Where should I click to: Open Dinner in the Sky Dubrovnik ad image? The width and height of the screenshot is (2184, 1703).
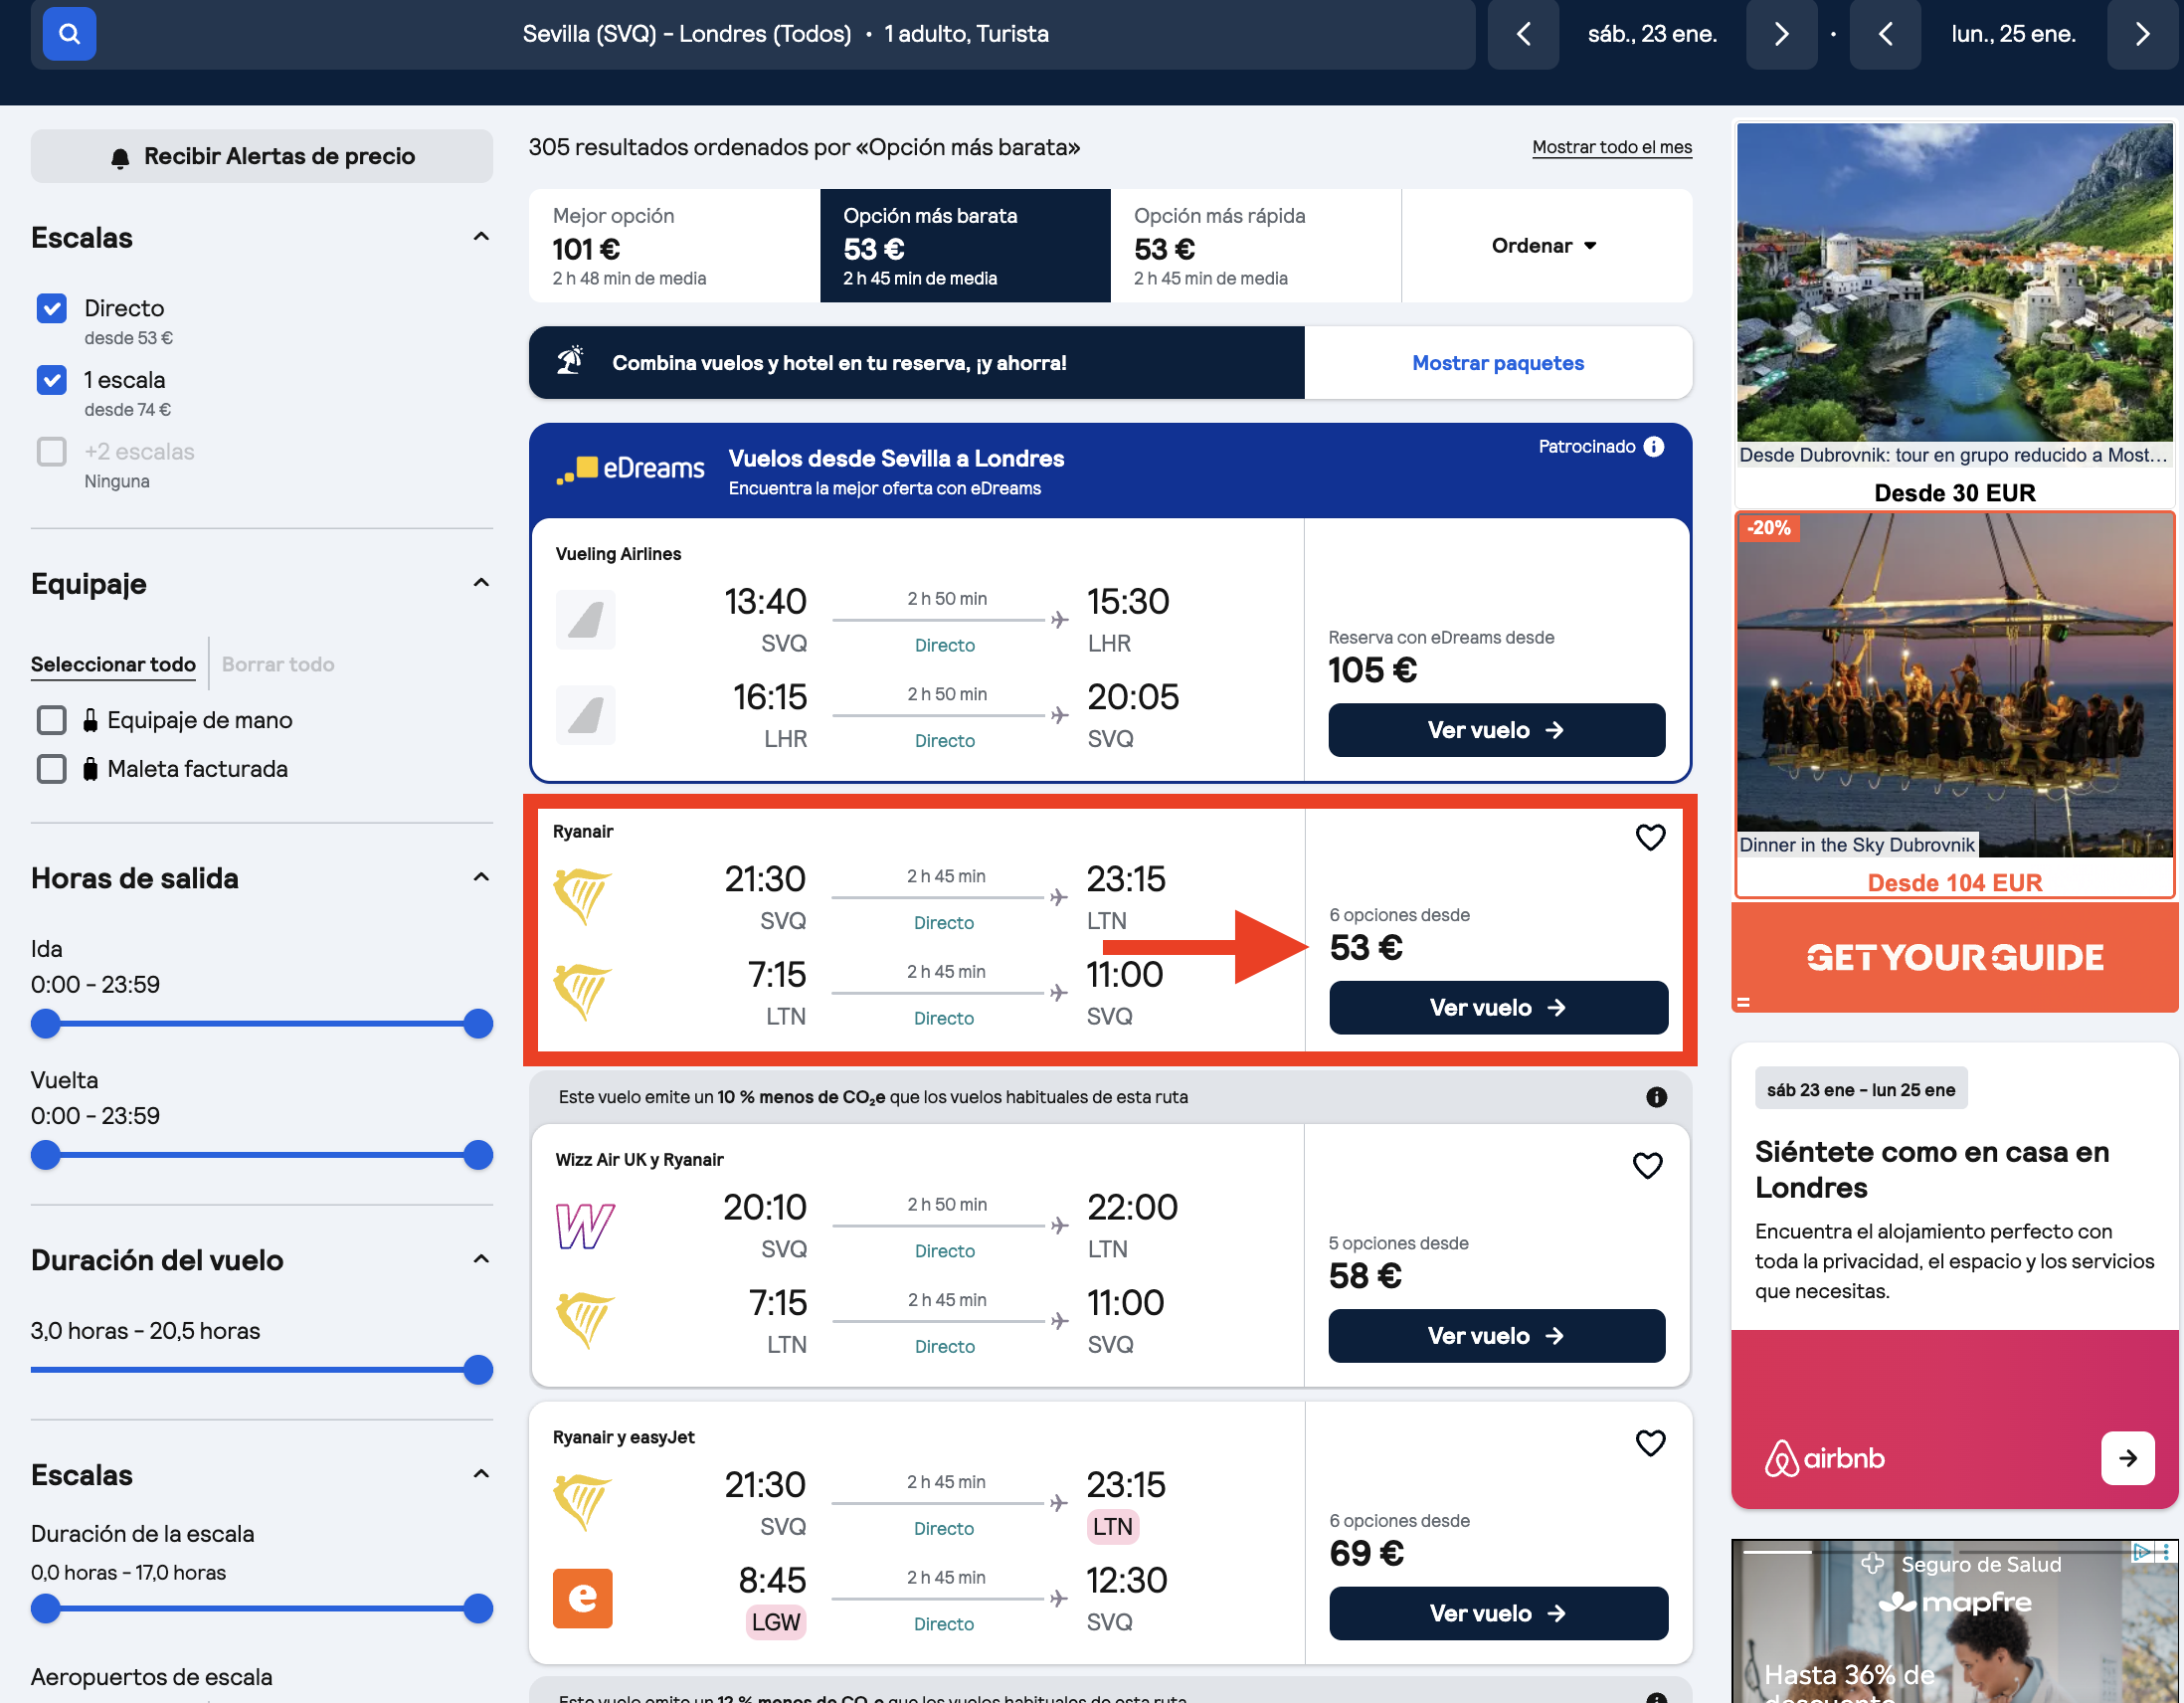pyautogui.click(x=1955, y=685)
